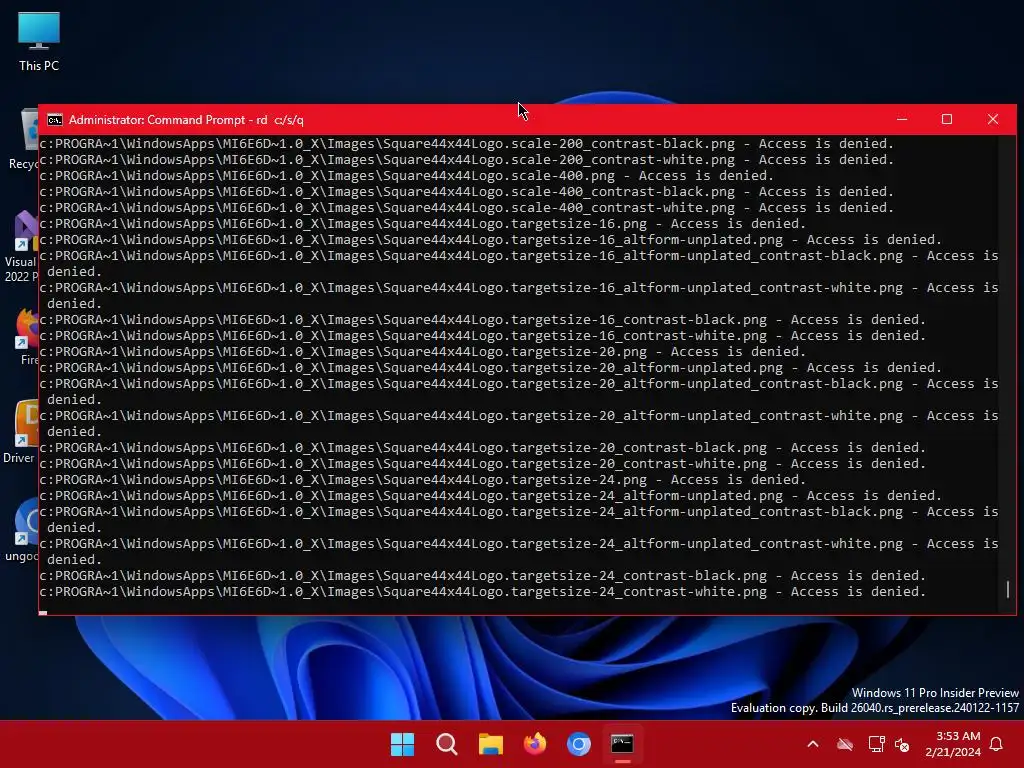This screenshot has height=768, width=1024.
Task: Click the line for Square44x44Logo.targetsize-20.png
Action: coord(423,352)
